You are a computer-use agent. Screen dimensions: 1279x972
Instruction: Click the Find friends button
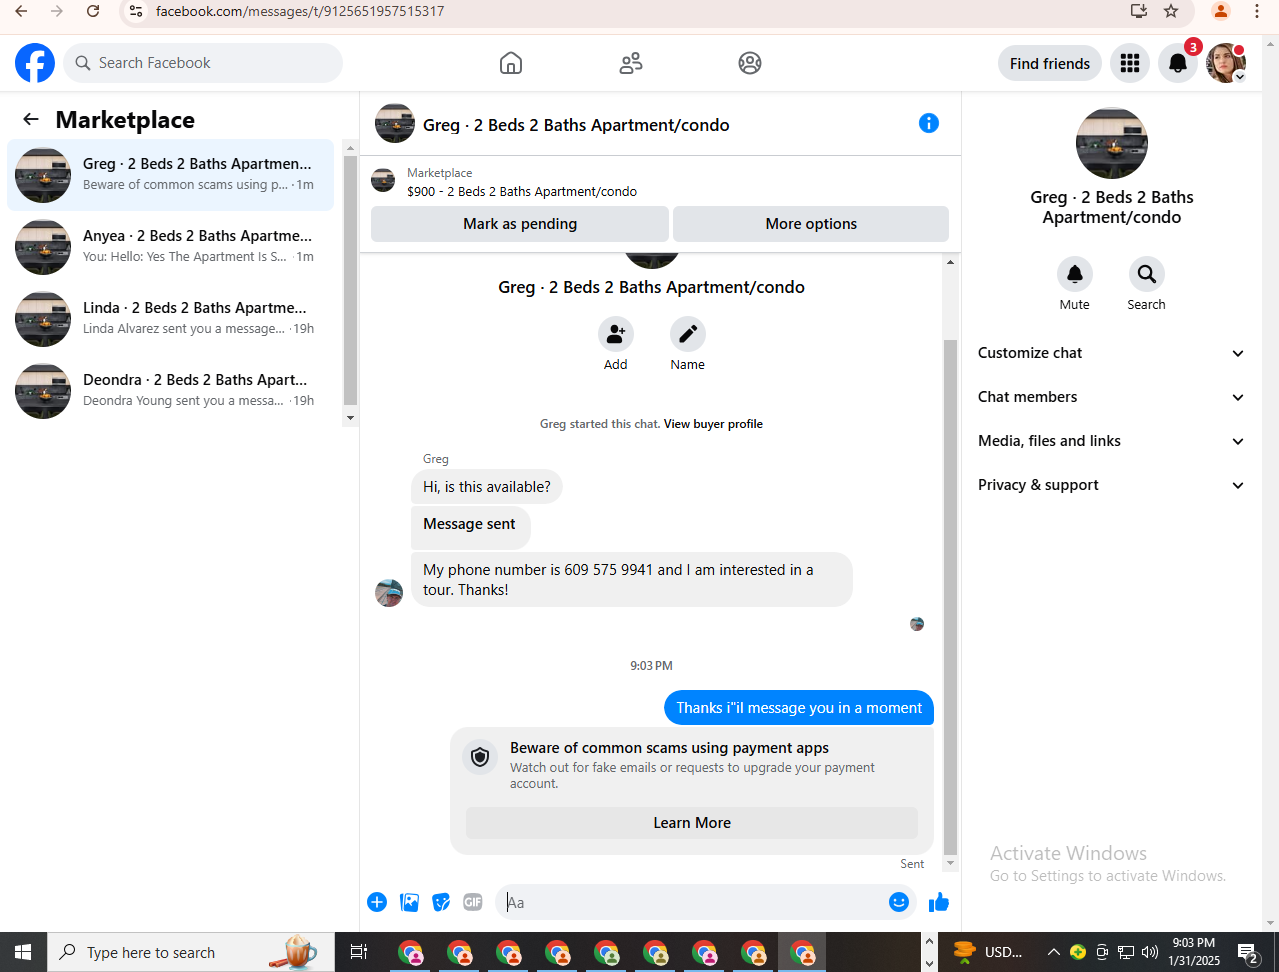pyautogui.click(x=1050, y=63)
